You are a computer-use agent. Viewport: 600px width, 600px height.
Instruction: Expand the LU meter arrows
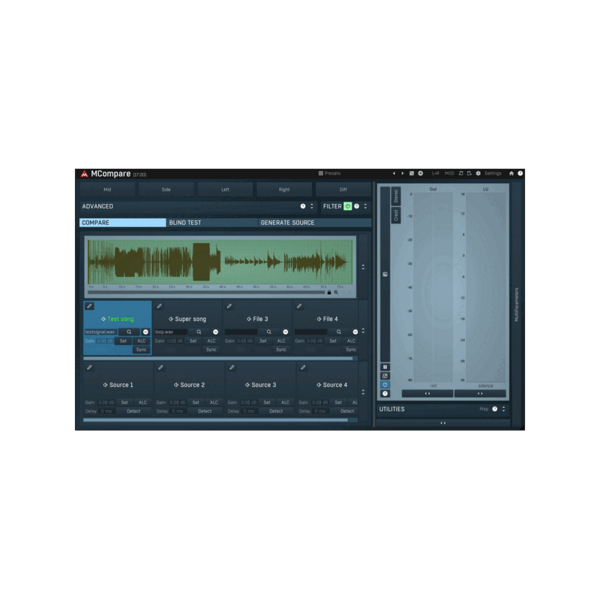click(x=480, y=393)
